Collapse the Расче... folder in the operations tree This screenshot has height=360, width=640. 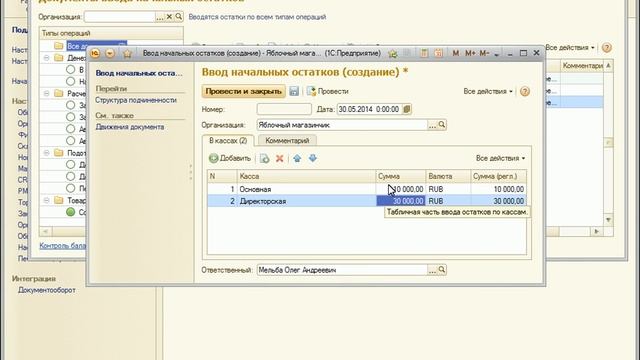coord(47,93)
